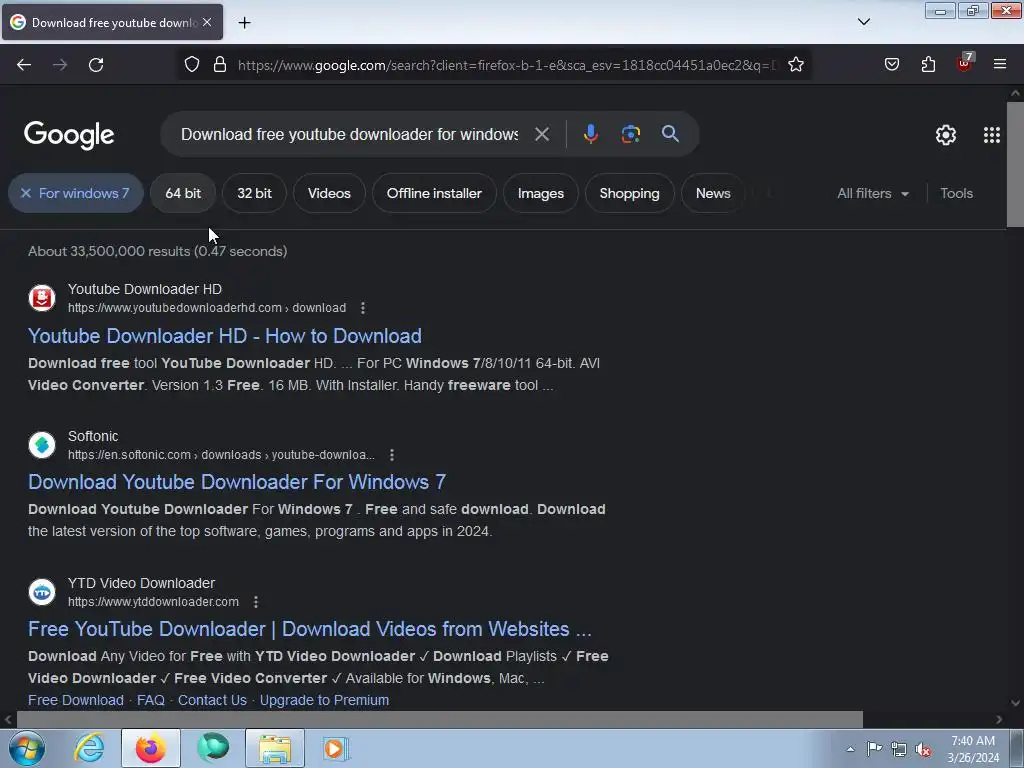Select the 32 bit filter chip
The image size is (1024, 768).
click(x=254, y=193)
